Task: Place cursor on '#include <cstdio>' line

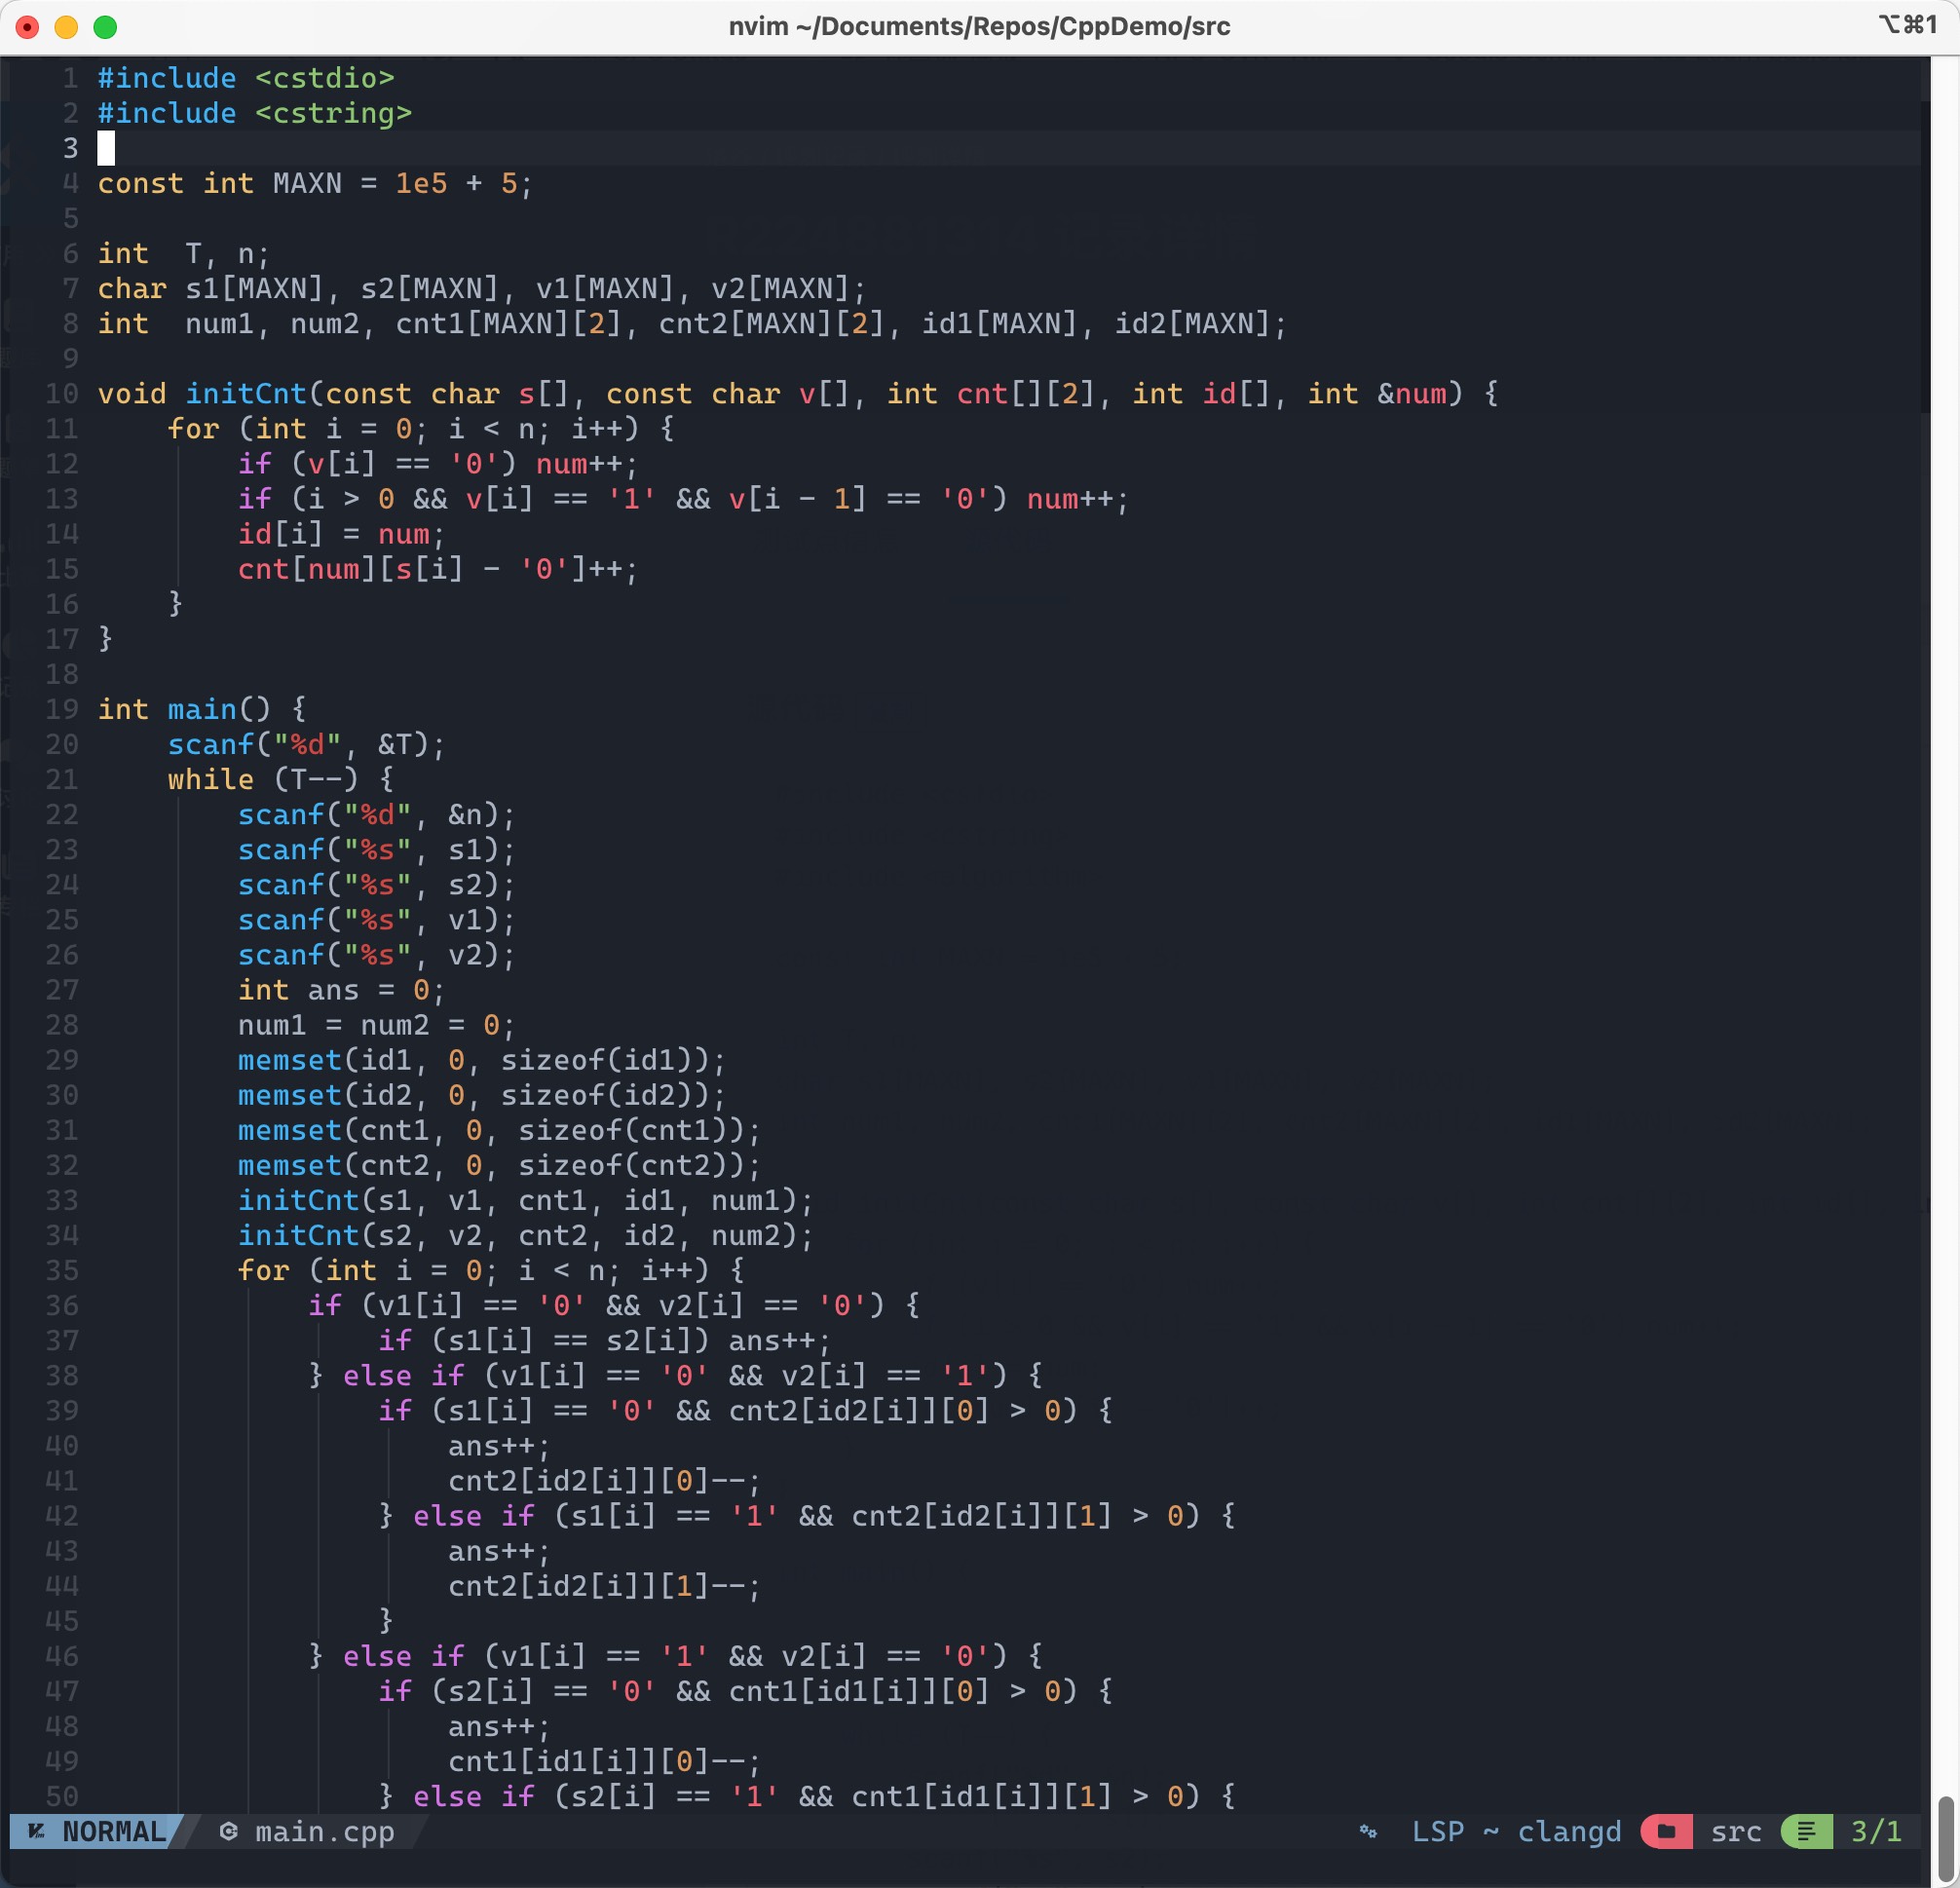Action: [246, 78]
